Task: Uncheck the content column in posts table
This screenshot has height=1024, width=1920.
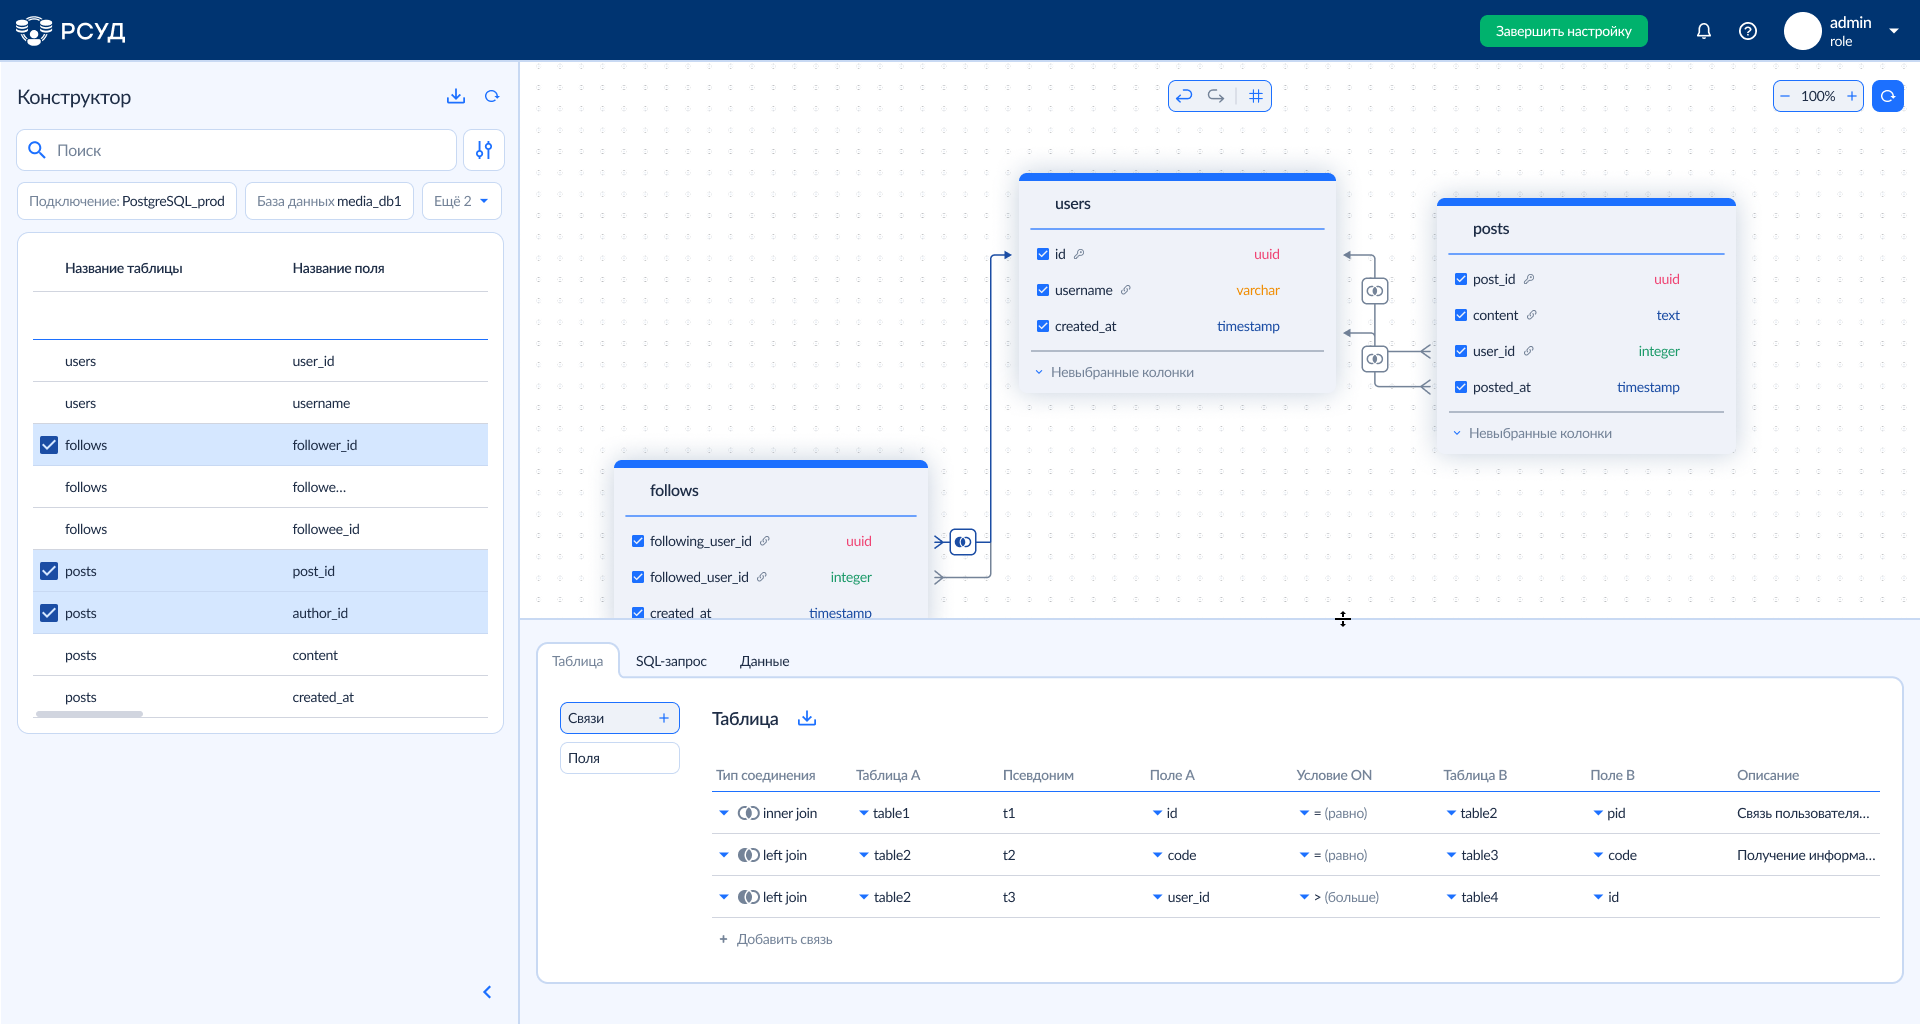Action: [1461, 315]
